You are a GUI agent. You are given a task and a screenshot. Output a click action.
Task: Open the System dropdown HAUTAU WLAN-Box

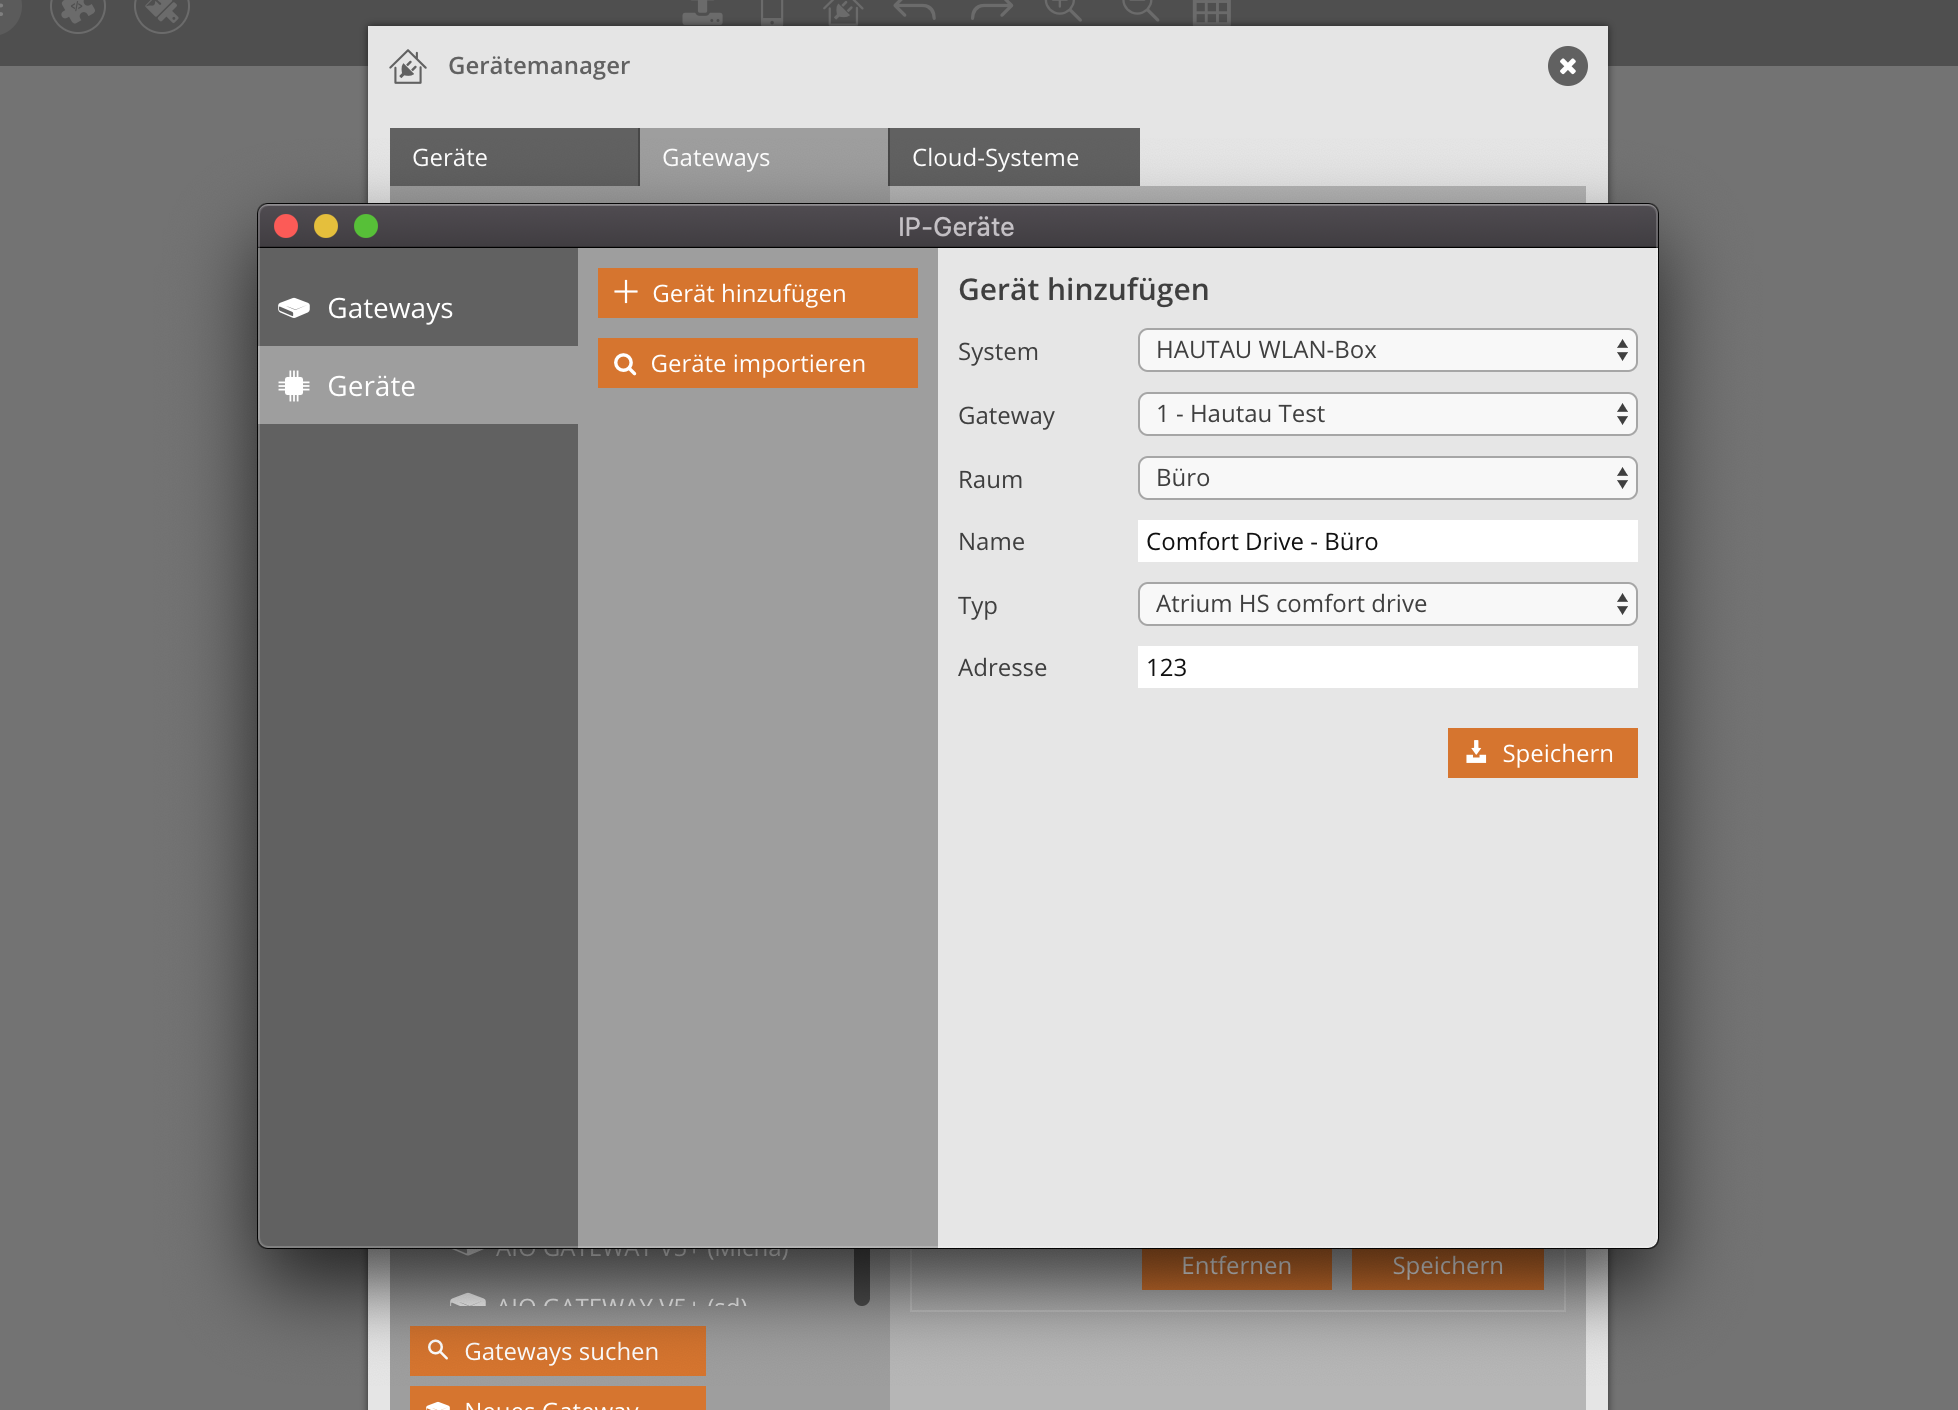[1387, 350]
